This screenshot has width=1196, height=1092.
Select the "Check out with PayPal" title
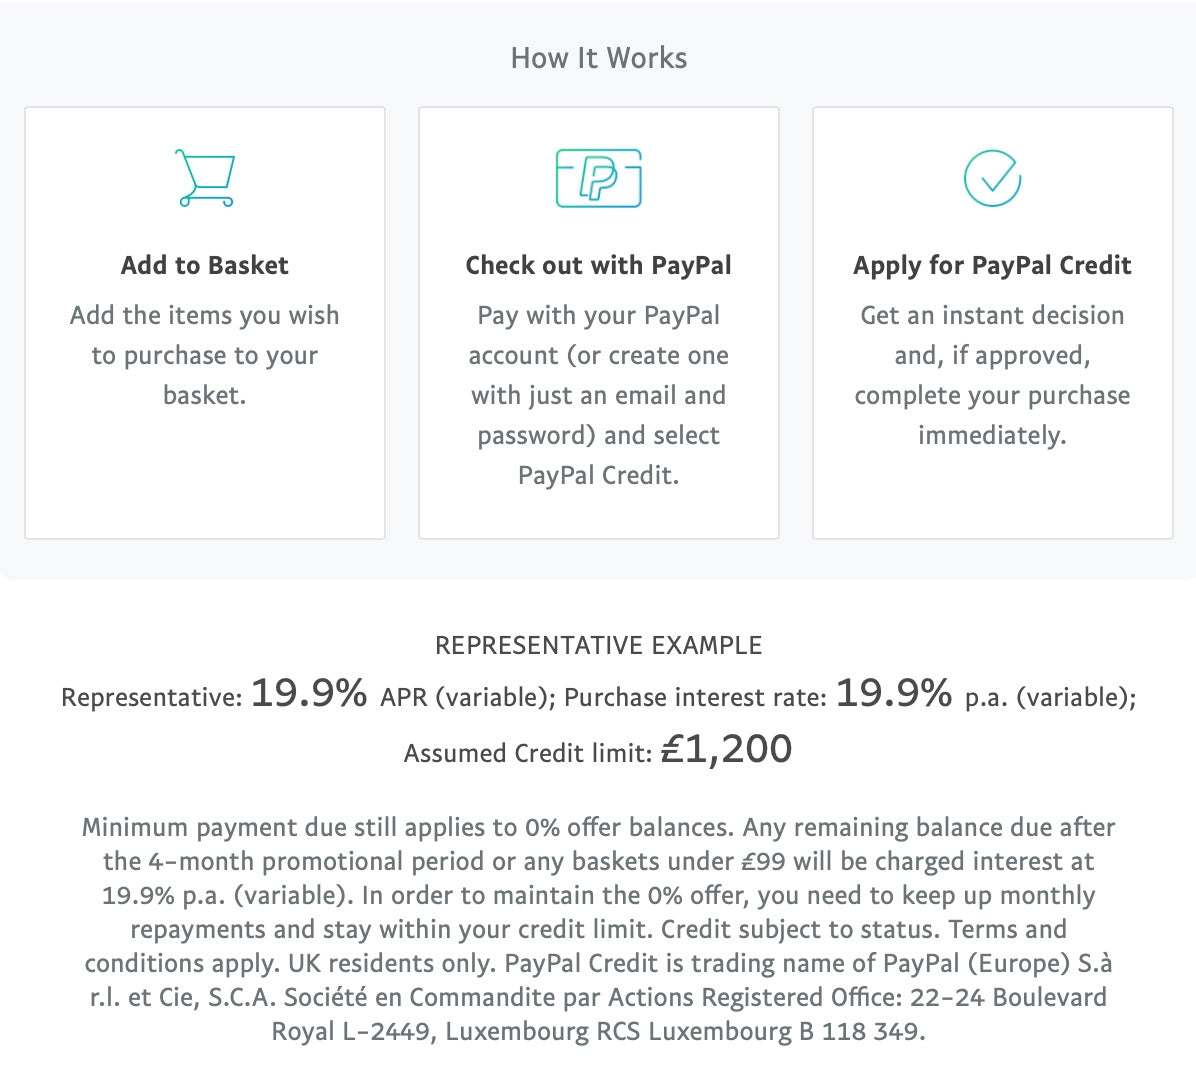coord(598,265)
